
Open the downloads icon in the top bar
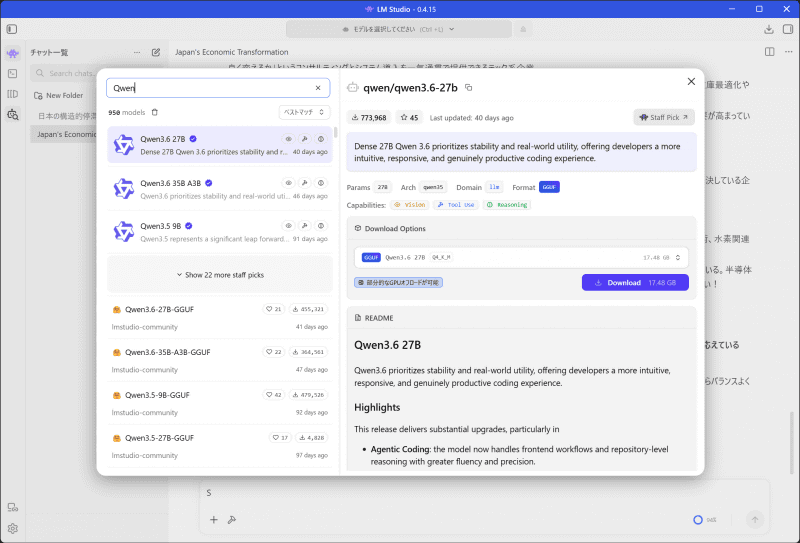768,29
